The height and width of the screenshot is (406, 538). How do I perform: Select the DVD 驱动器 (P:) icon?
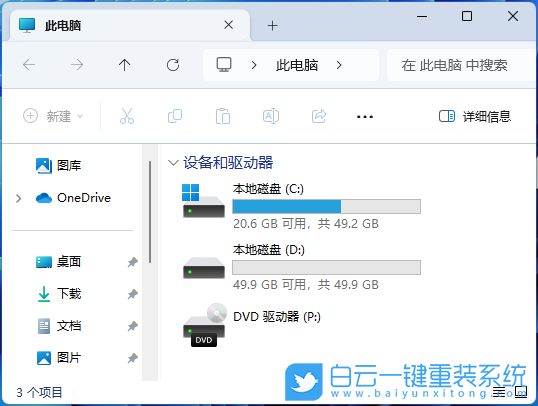click(204, 325)
